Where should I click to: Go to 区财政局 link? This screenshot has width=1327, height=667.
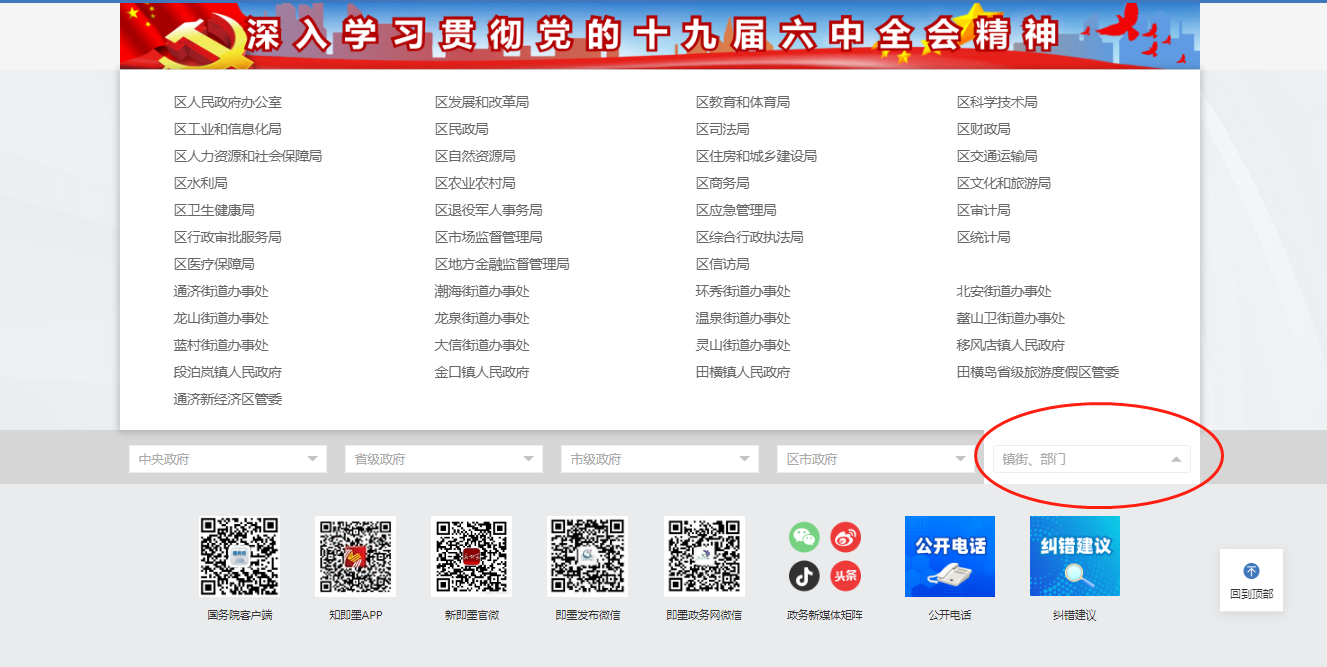tap(983, 129)
